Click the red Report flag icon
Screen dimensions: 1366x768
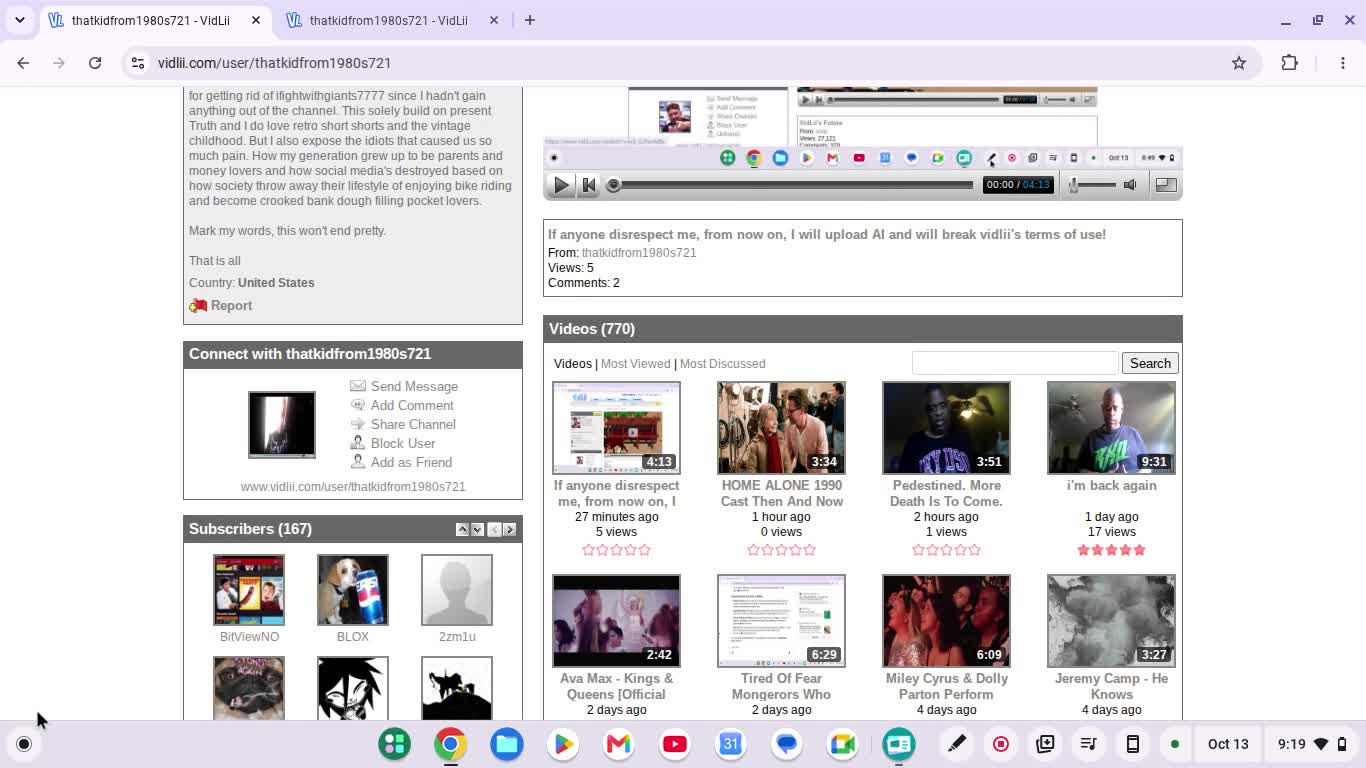click(x=198, y=306)
